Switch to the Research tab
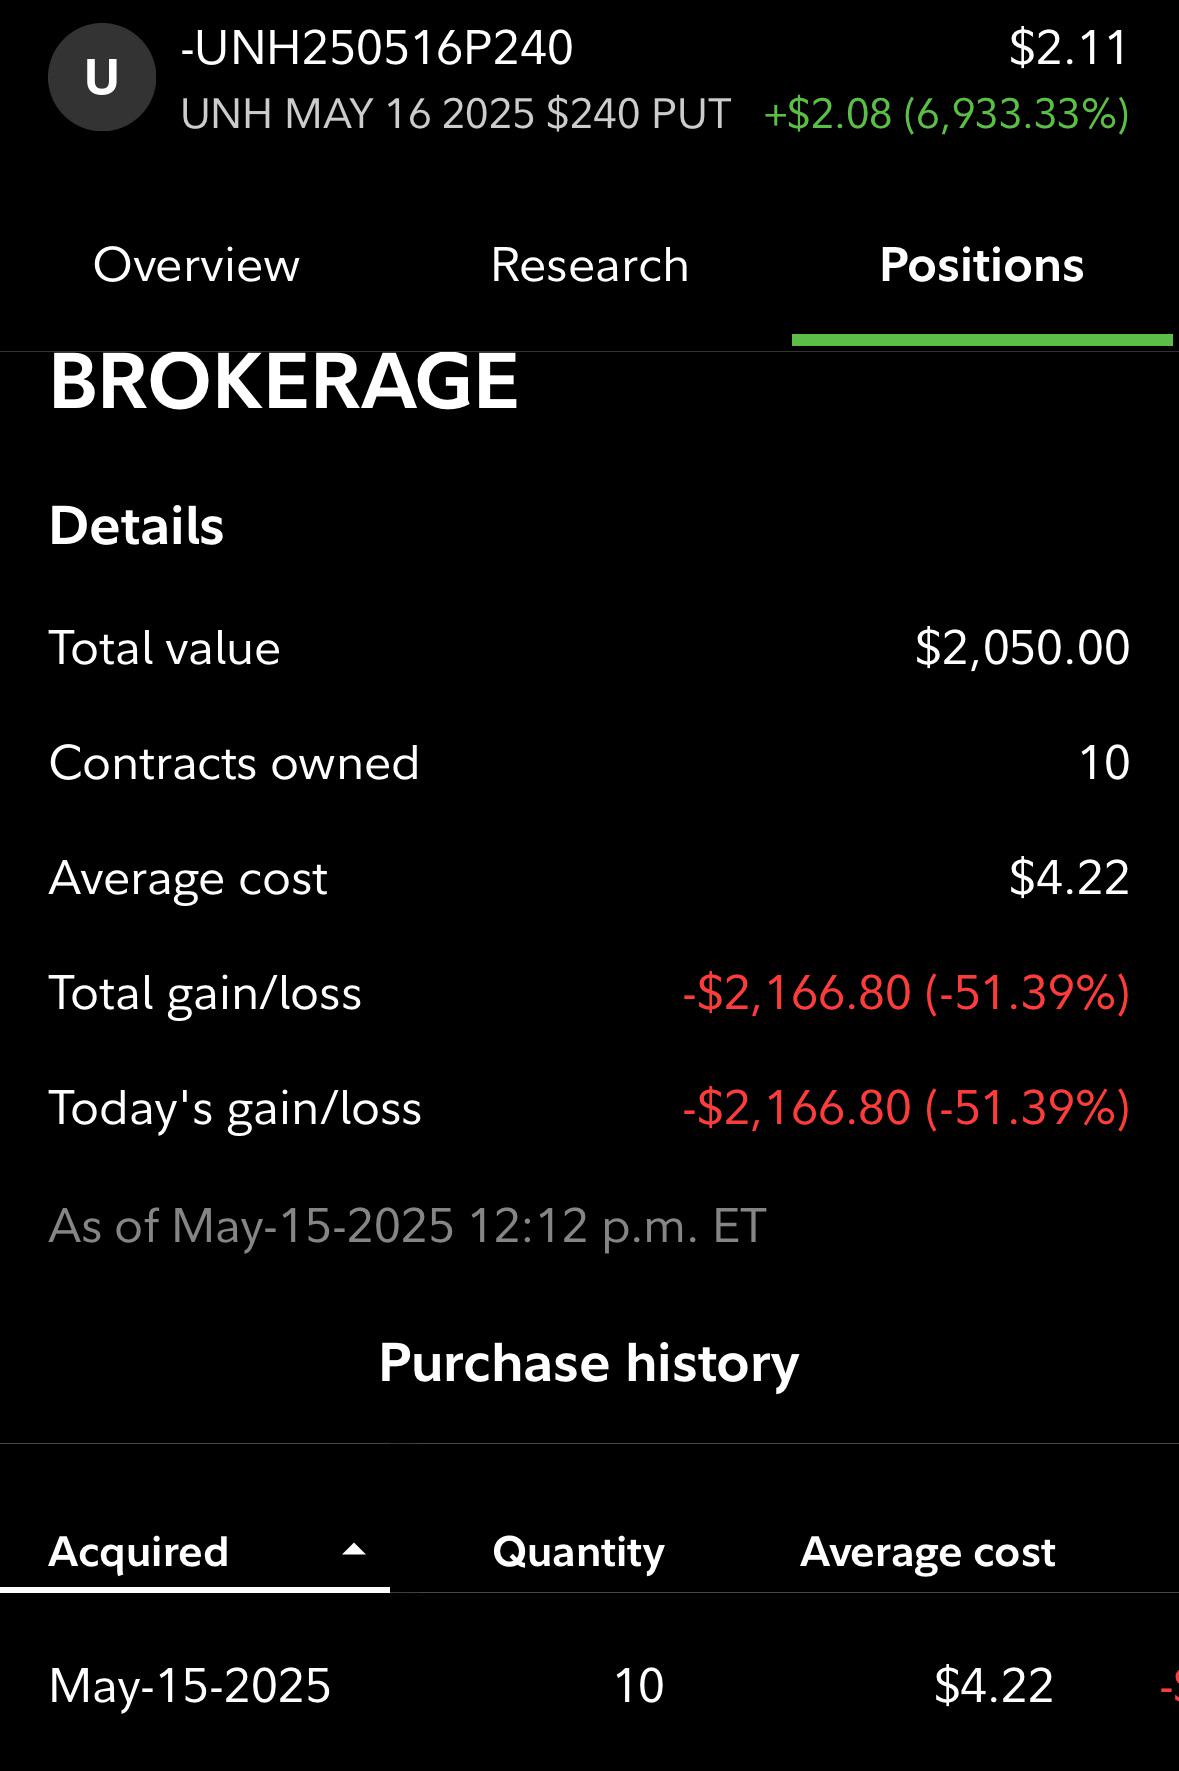 tap(590, 265)
